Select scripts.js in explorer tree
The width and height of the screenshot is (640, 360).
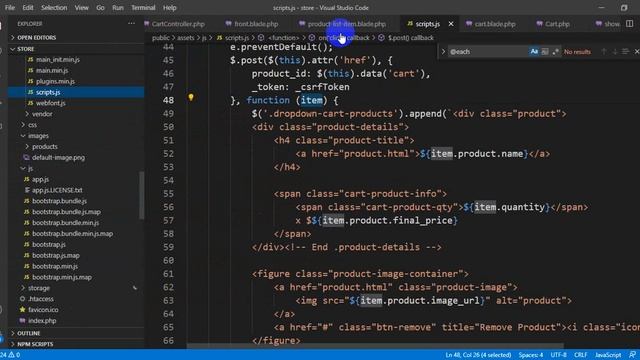pyautogui.click(x=76, y=92)
